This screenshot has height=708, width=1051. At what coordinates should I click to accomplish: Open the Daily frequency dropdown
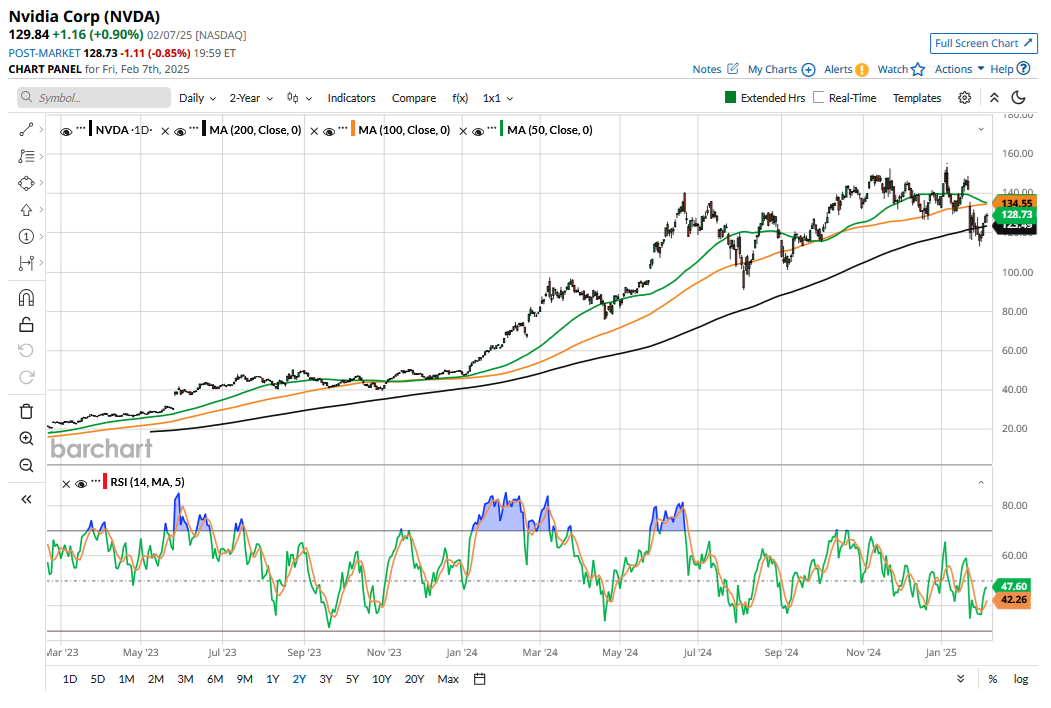click(196, 98)
